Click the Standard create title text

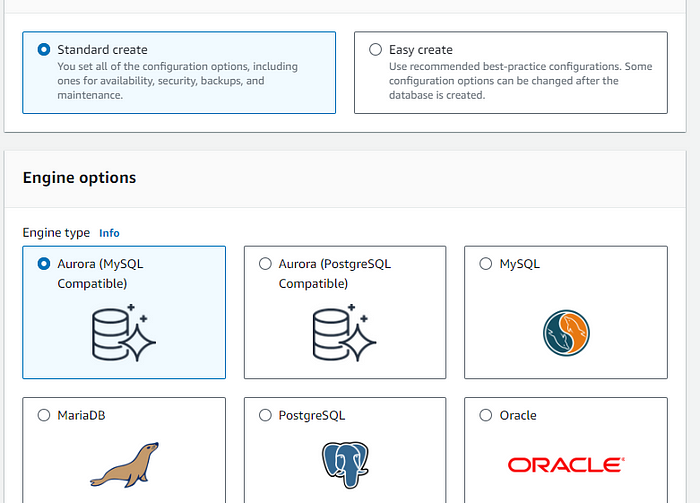click(x=102, y=50)
